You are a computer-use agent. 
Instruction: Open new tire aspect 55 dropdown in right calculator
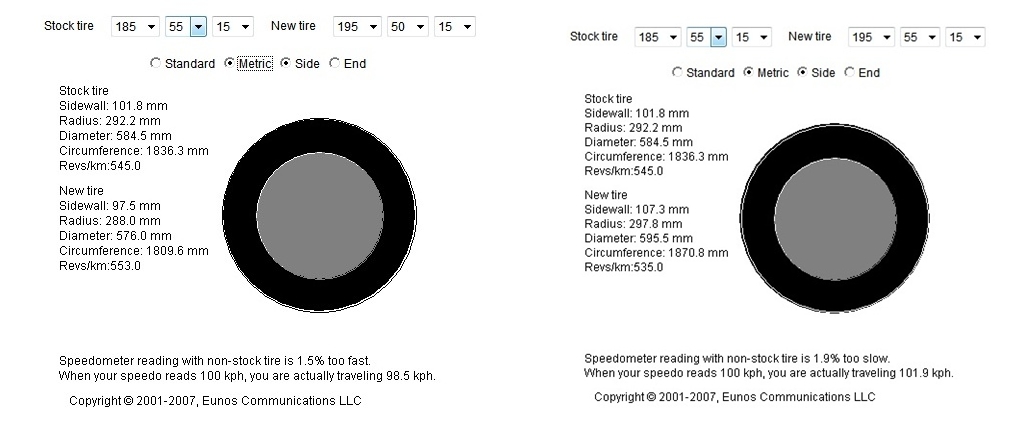[920, 37]
